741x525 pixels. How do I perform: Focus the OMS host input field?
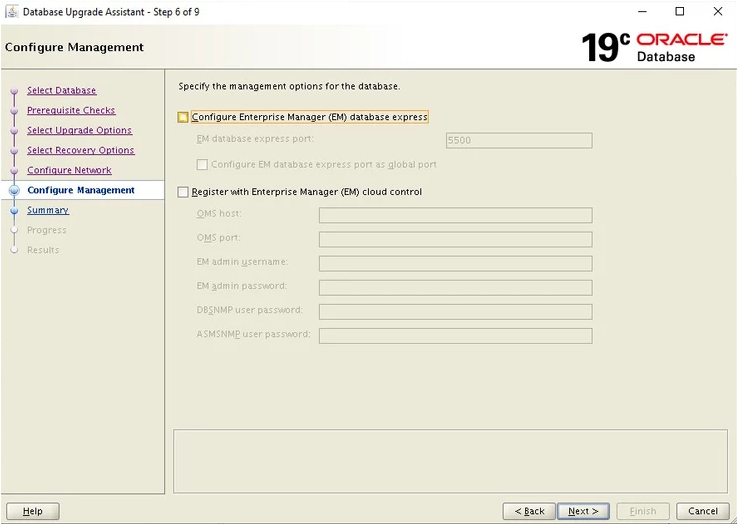point(456,215)
